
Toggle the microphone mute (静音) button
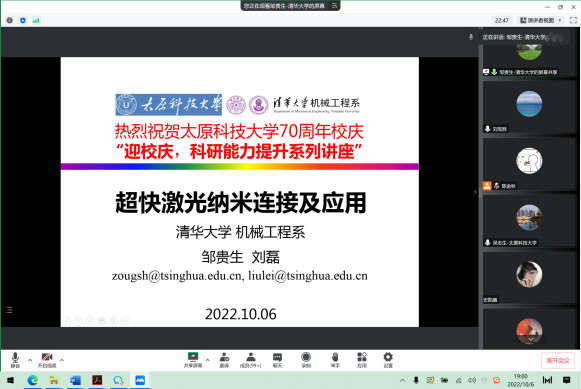coord(15,360)
